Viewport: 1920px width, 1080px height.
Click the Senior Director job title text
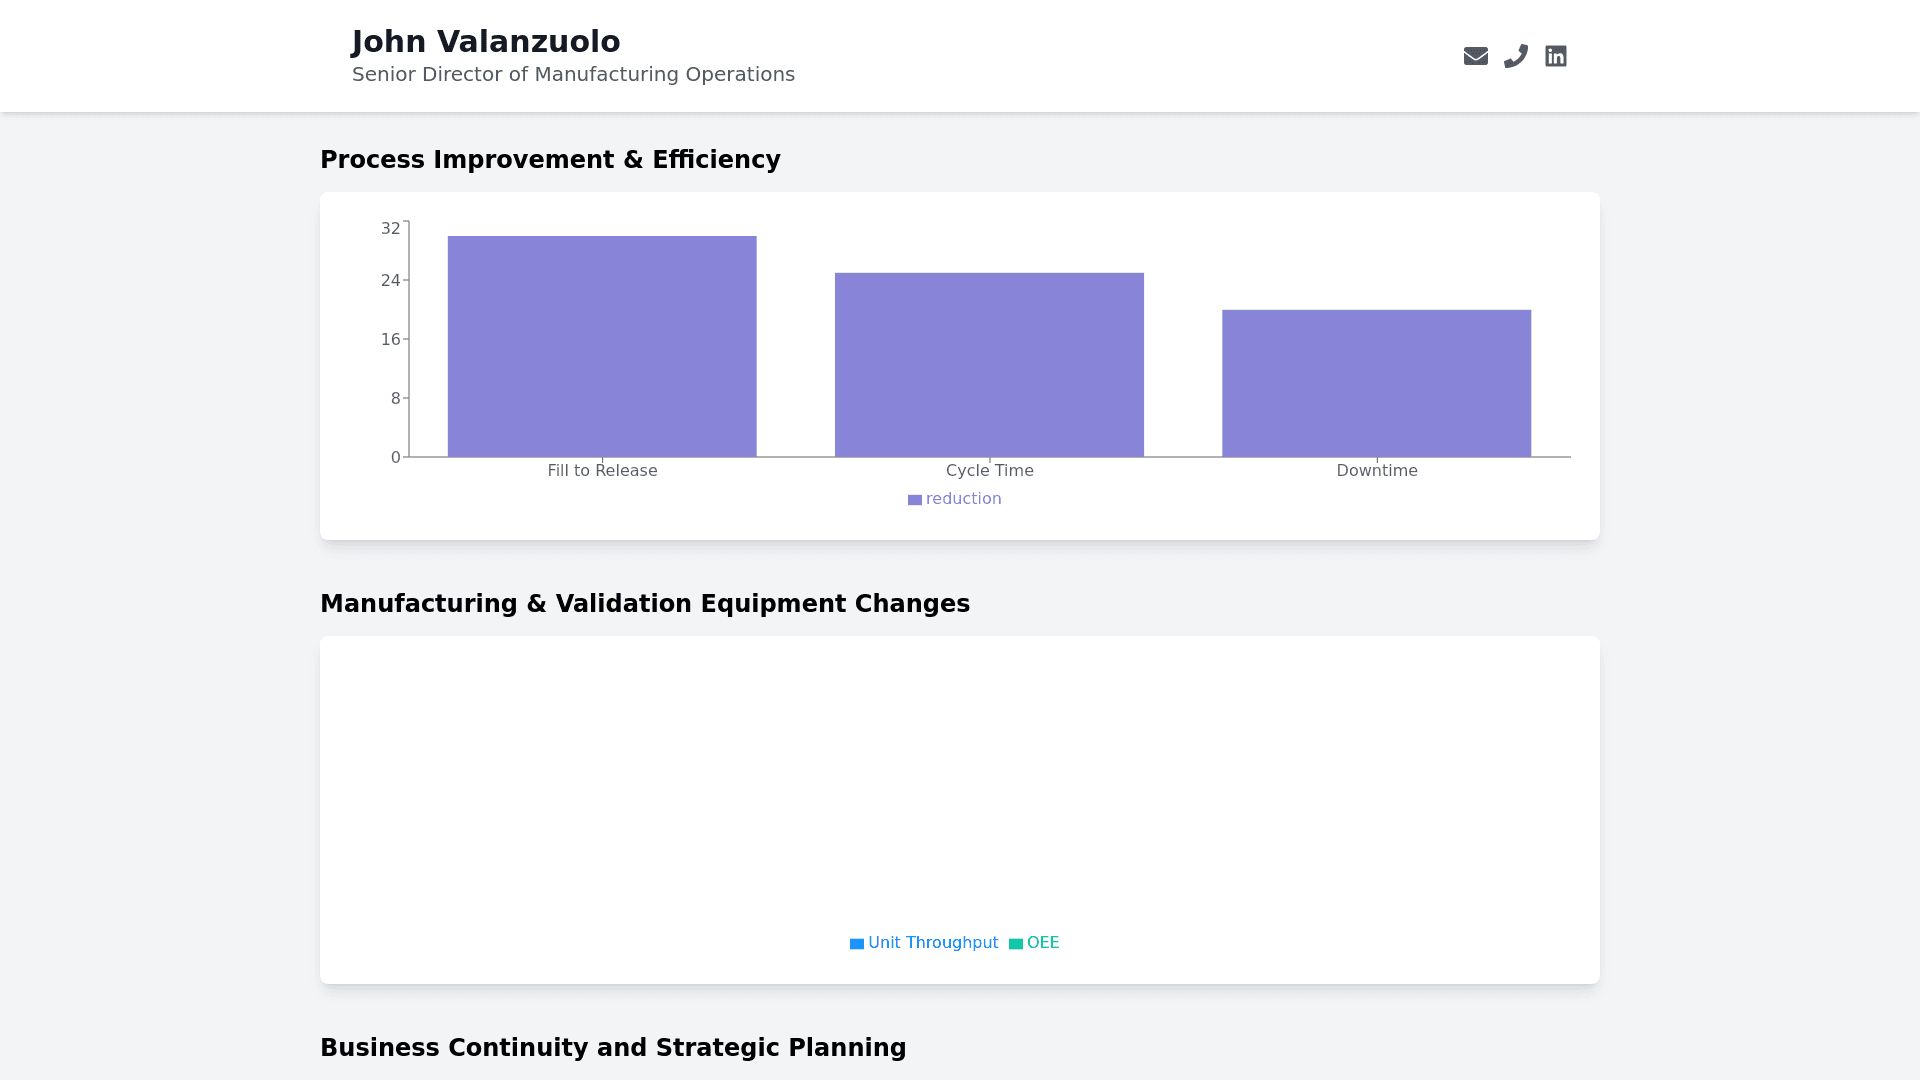(573, 75)
